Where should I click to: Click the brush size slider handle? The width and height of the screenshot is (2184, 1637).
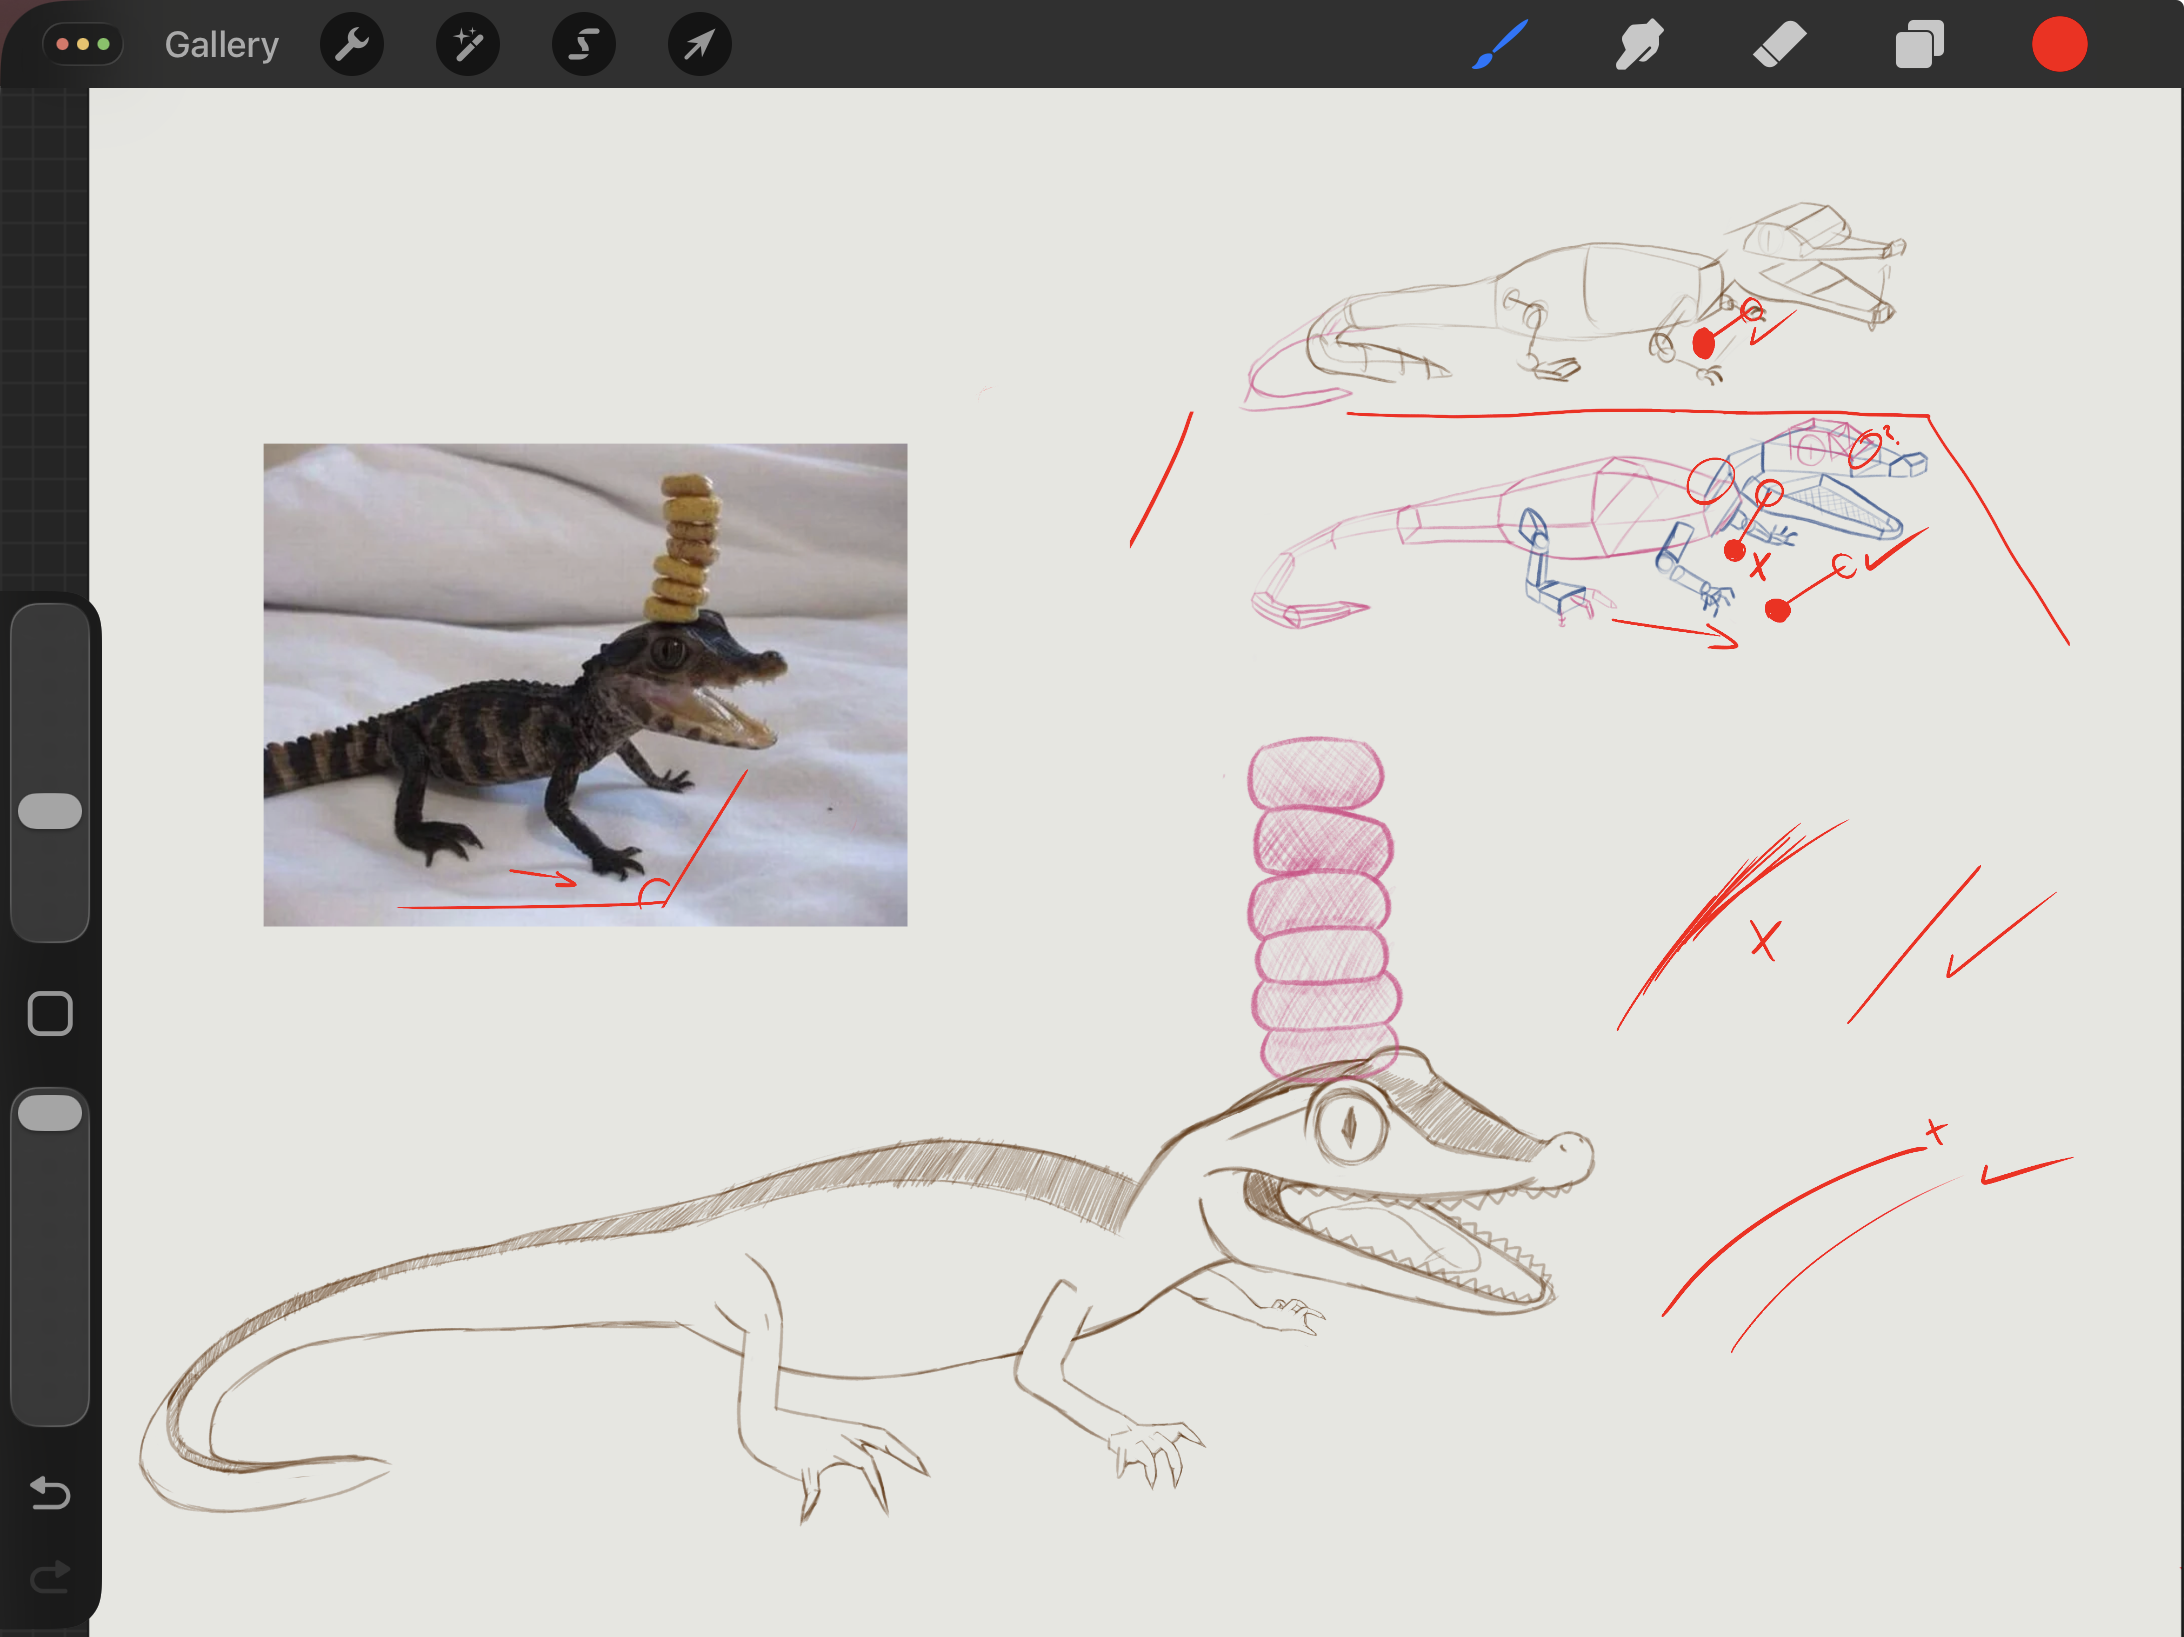click(x=50, y=811)
